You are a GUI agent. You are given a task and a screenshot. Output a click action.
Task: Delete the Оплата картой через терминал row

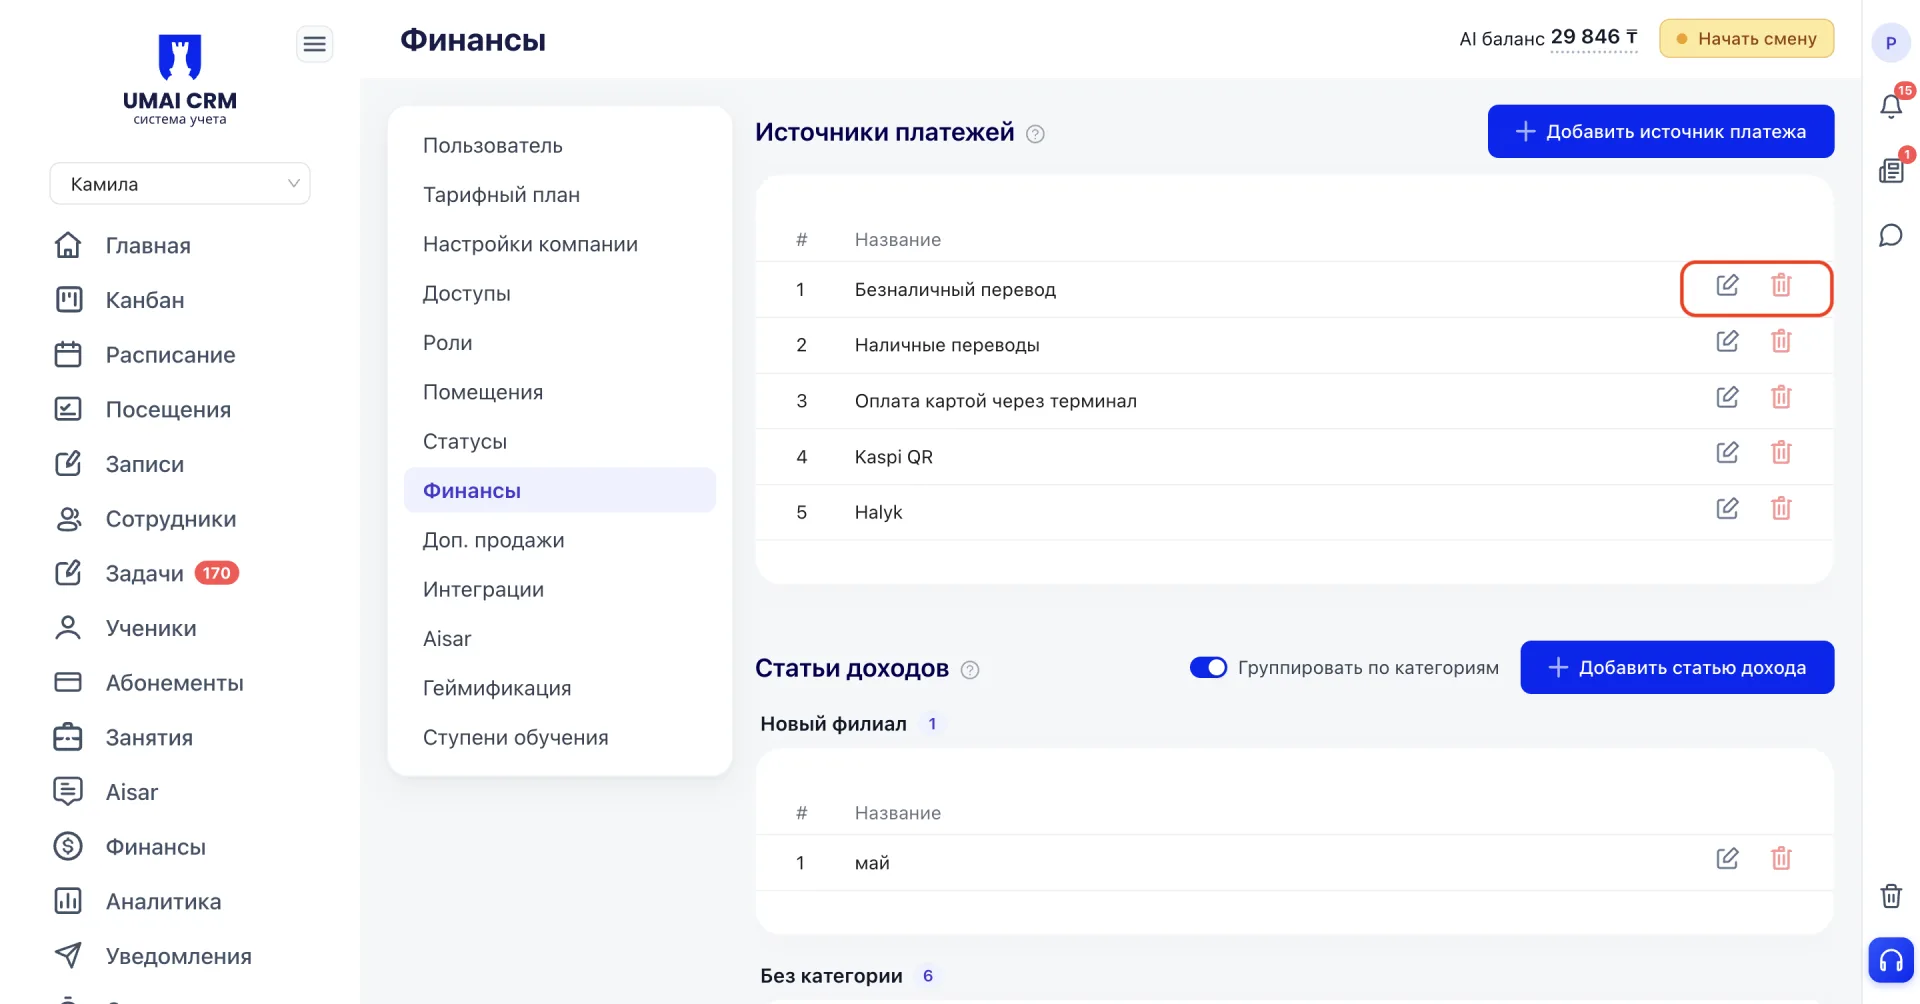pyautogui.click(x=1781, y=397)
